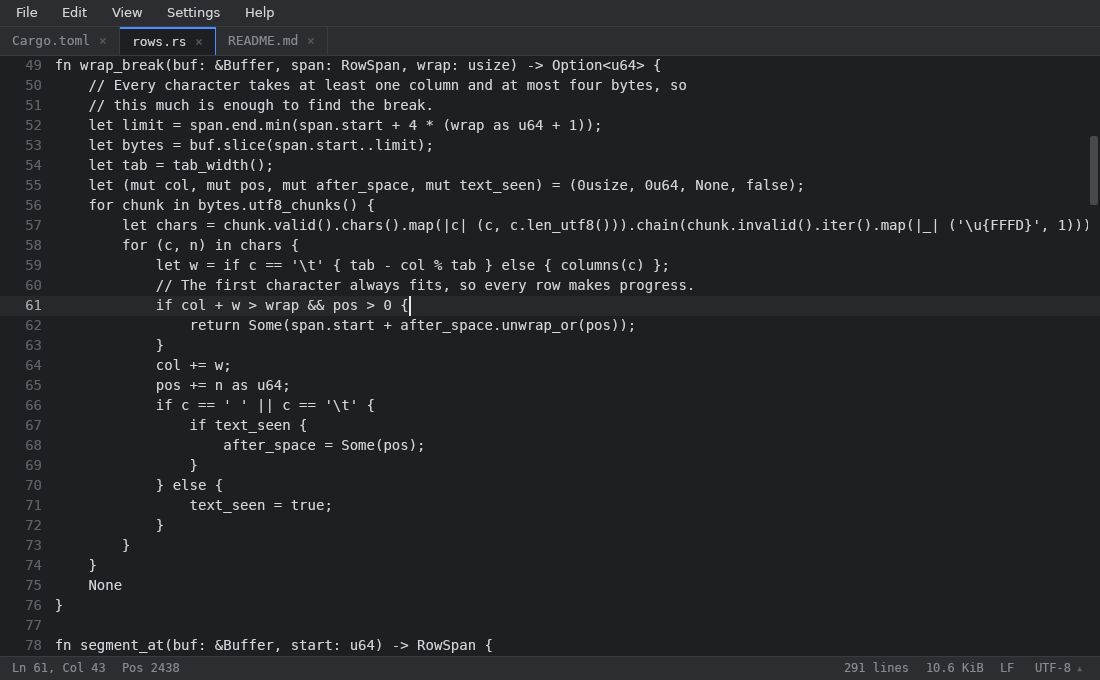Click the 'None' return value on line 75
1100x680 pixels.
coord(105,585)
